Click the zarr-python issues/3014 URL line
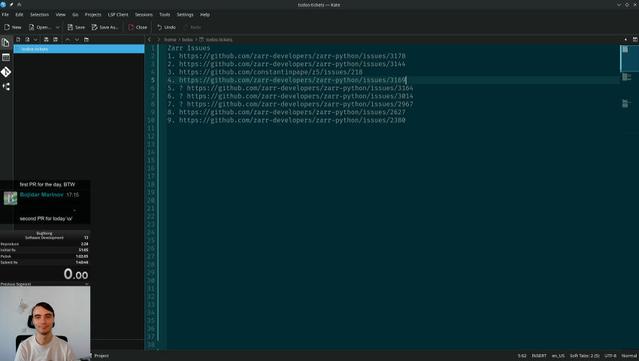Image resolution: width=639 pixels, height=361 pixels. pyautogui.click(x=291, y=96)
